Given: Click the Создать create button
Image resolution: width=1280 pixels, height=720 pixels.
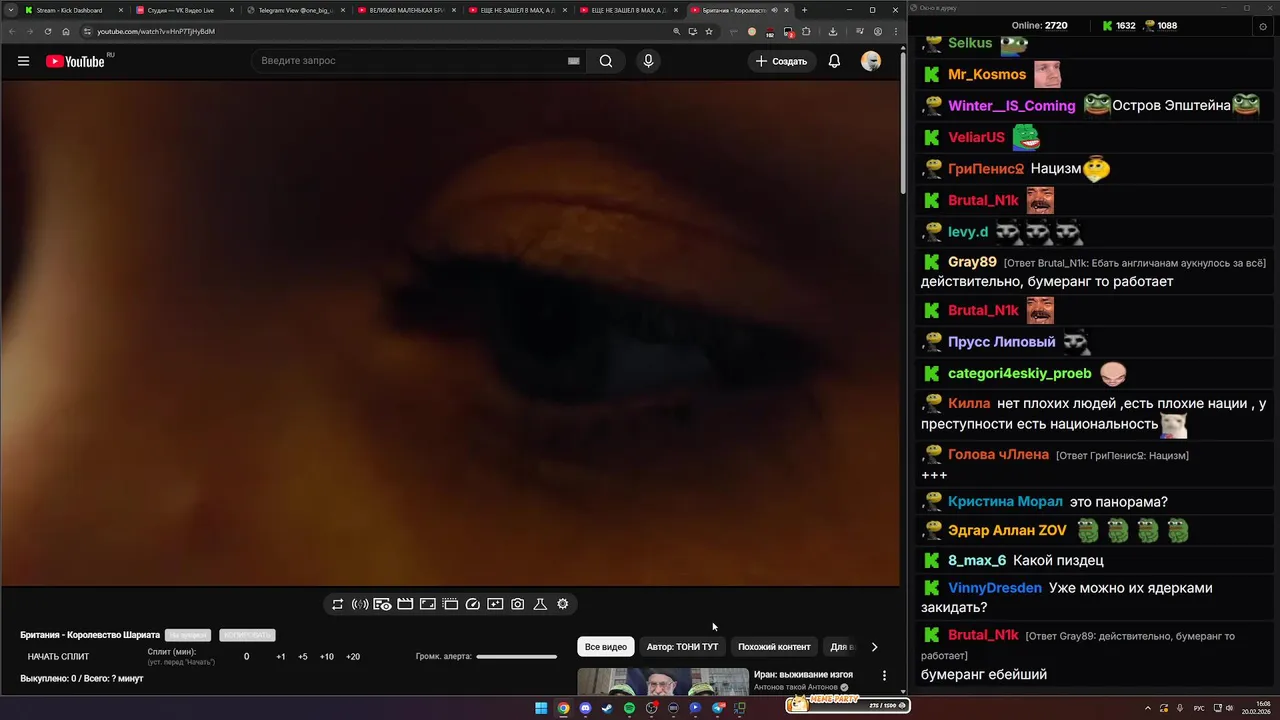Looking at the screenshot, I should (781, 61).
